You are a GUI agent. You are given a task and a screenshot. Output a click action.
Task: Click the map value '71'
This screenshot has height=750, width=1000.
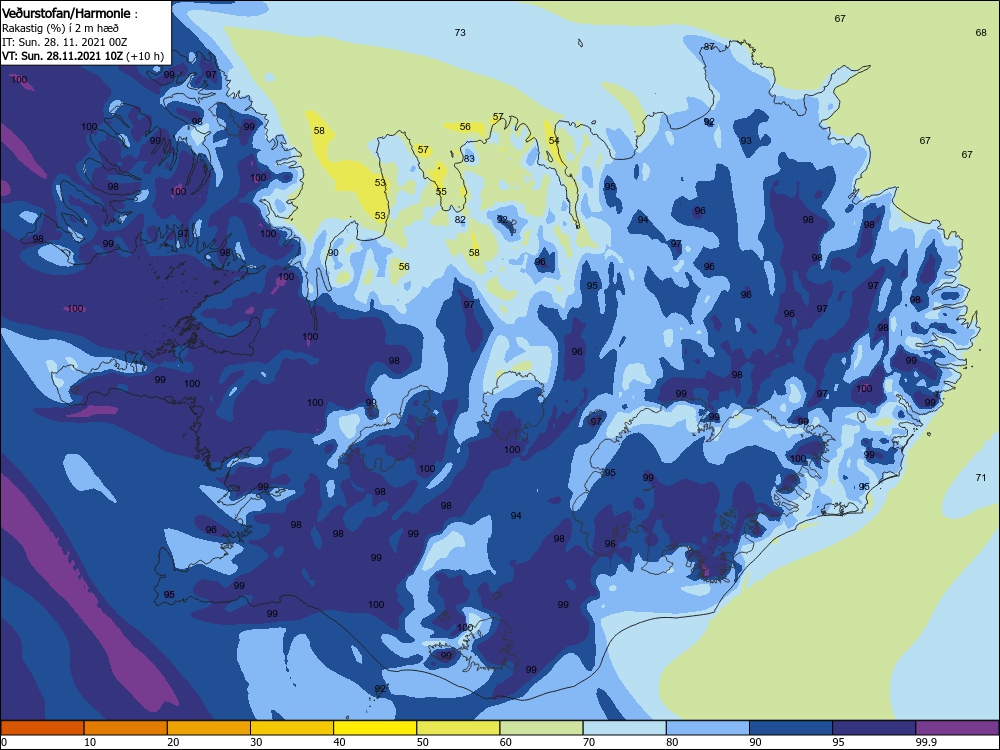[981, 478]
